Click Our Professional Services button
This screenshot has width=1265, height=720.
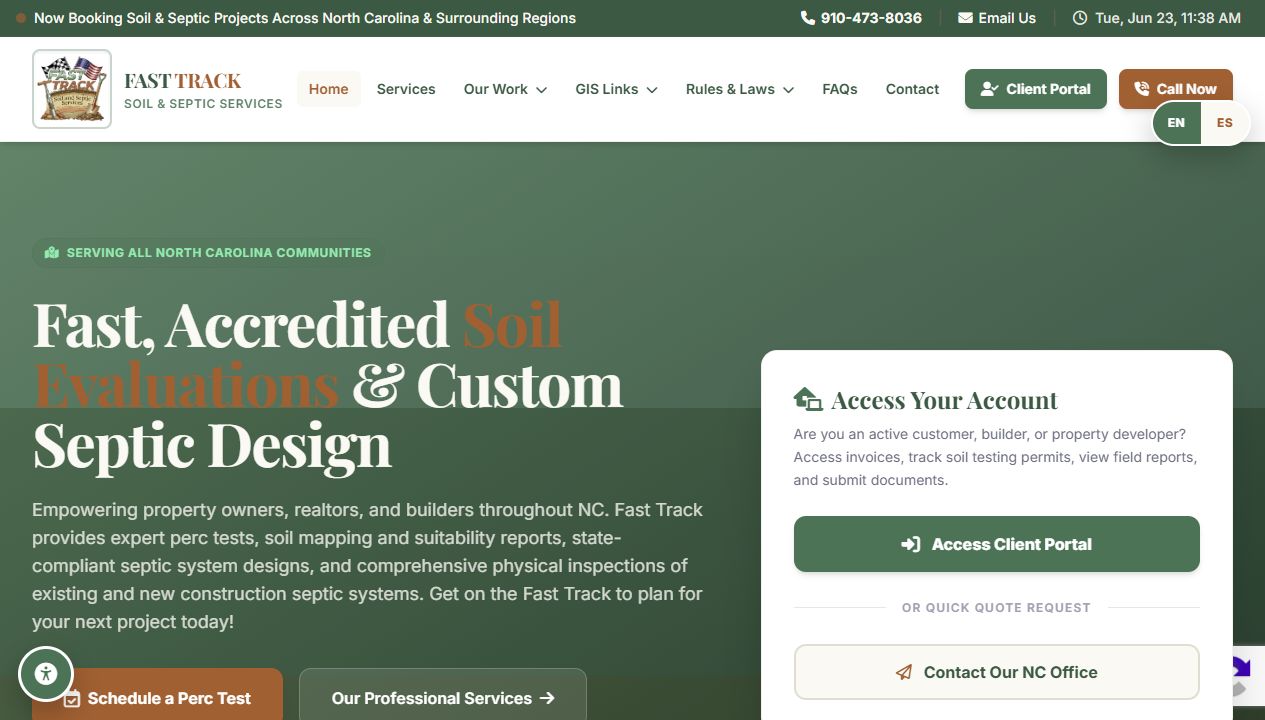(x=443, y=694)
